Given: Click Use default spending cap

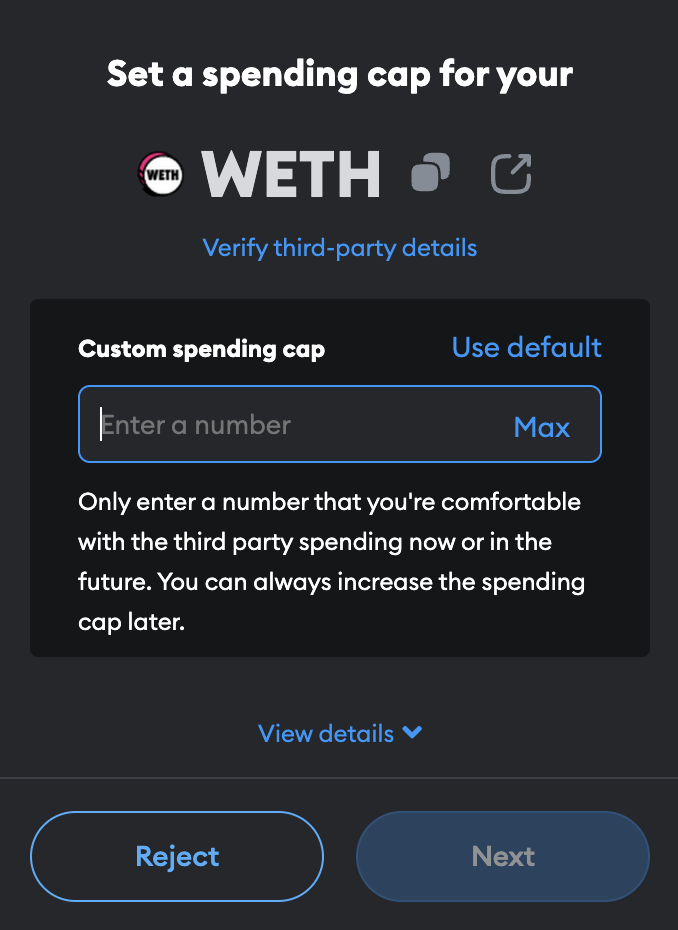Looking at the screenshot, I should 526,347.
